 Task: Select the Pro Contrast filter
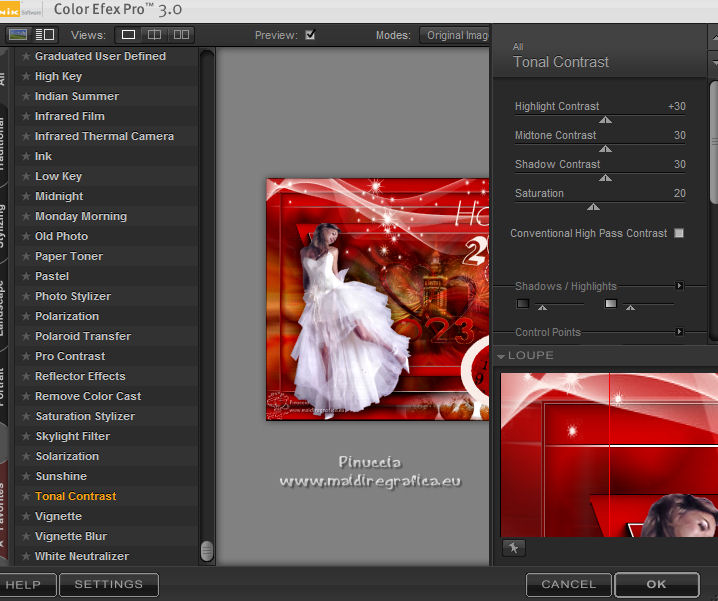[x=70, y=357]
